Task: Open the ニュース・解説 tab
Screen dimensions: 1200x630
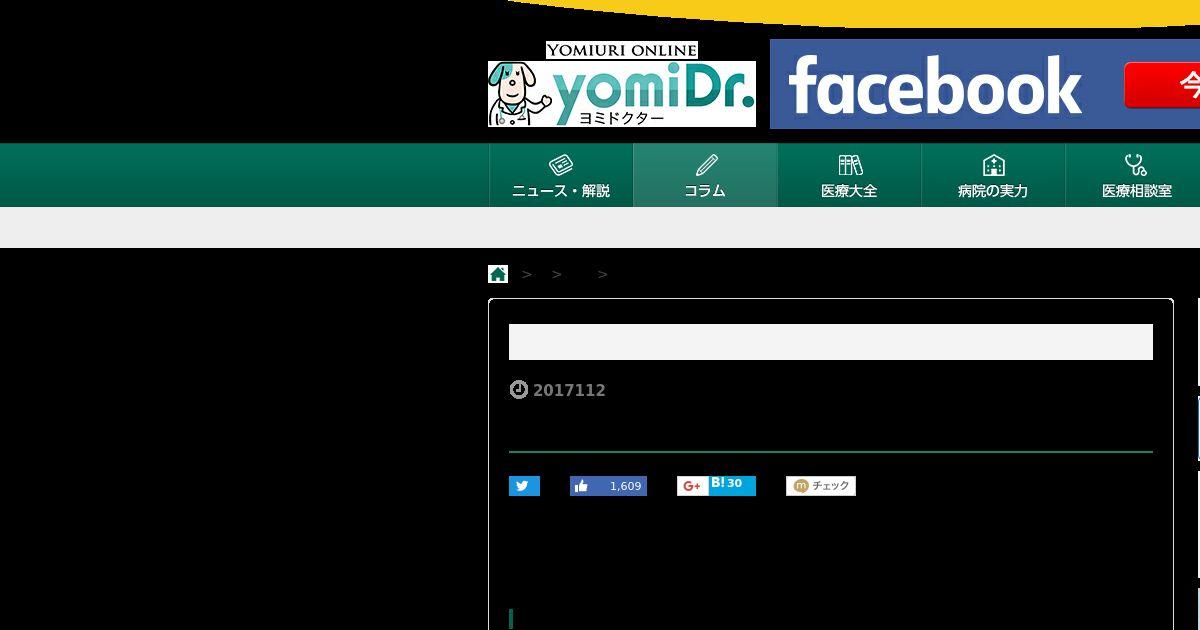Action: pyautogui.click(x=561, y=175)
